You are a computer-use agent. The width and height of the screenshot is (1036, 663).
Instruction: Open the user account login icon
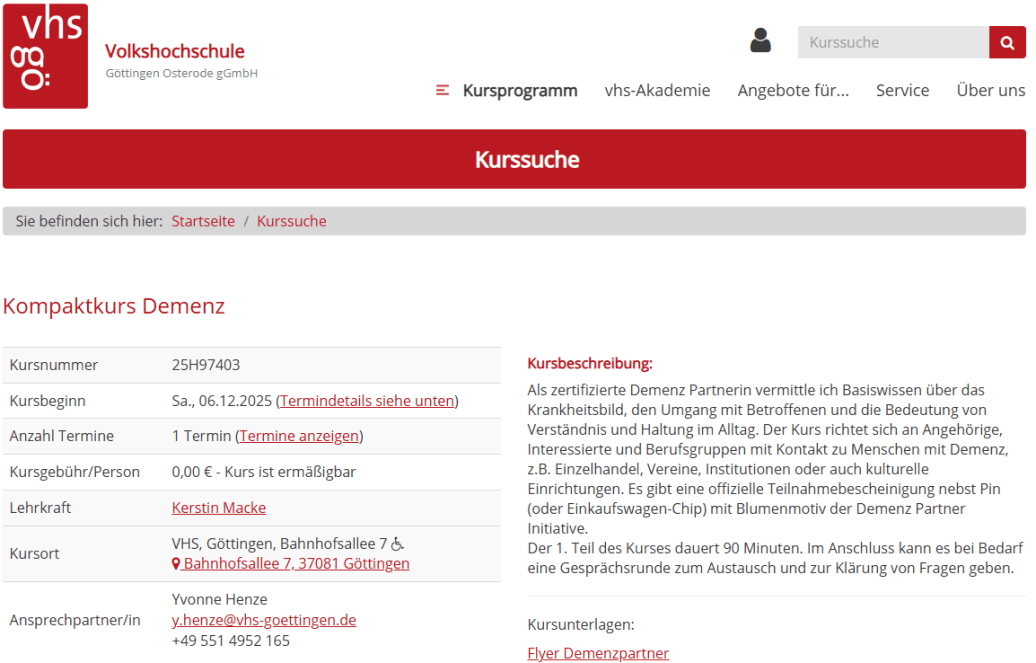760,41
